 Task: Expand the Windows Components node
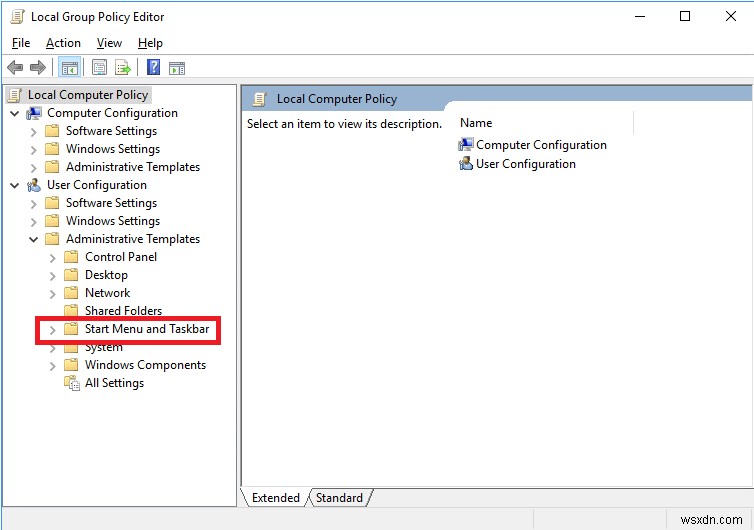[52, 366]
